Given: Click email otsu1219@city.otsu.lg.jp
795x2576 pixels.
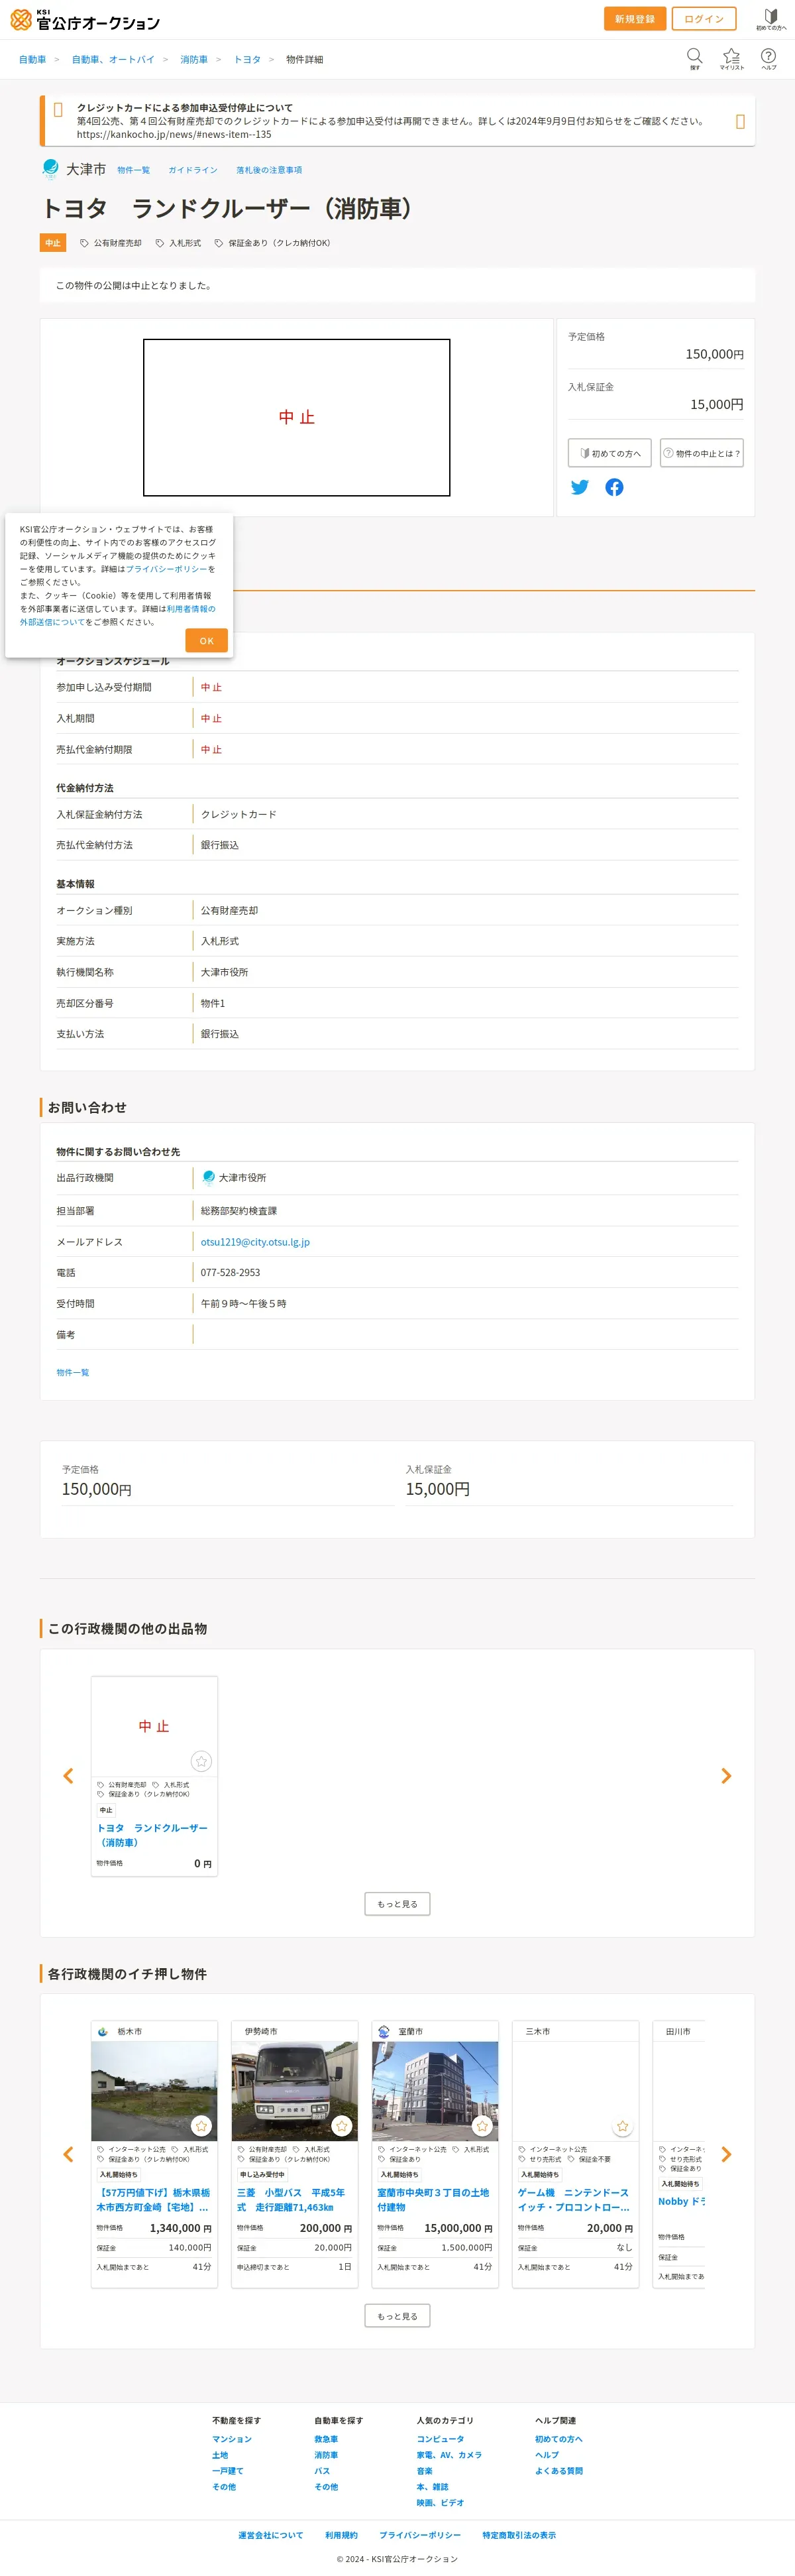Looking at the screenshot, I should tap(255, 1242).
